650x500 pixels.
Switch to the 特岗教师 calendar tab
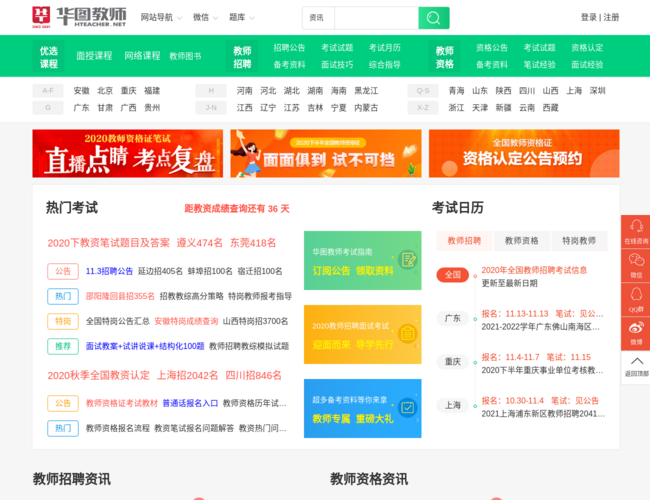tap(579, 241)
